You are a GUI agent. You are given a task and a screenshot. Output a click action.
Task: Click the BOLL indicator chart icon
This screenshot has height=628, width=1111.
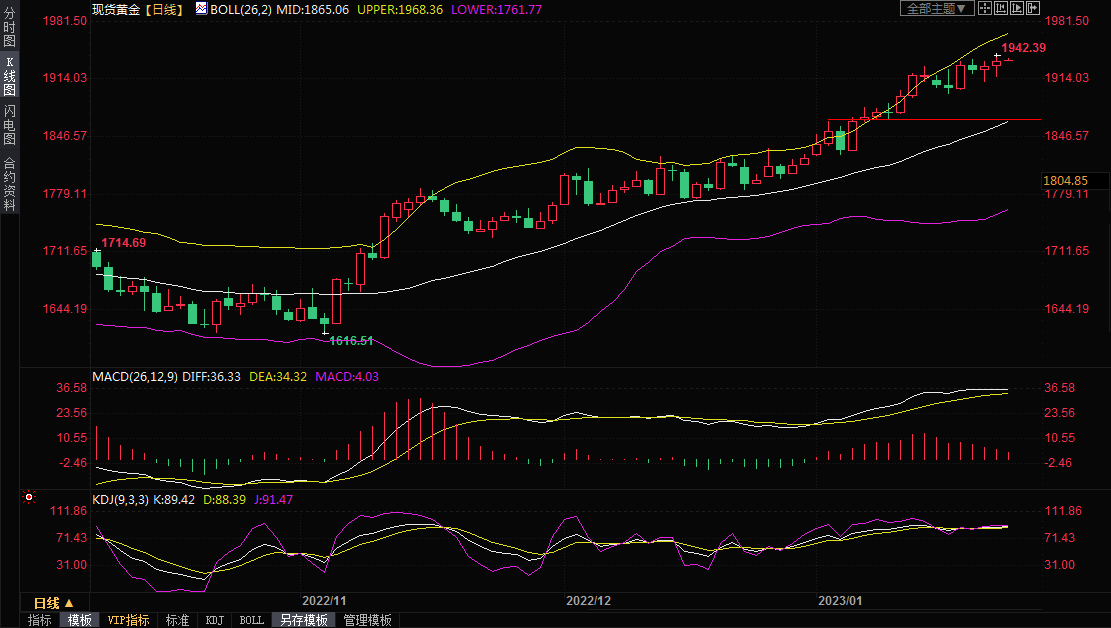[x=201, y=8]
